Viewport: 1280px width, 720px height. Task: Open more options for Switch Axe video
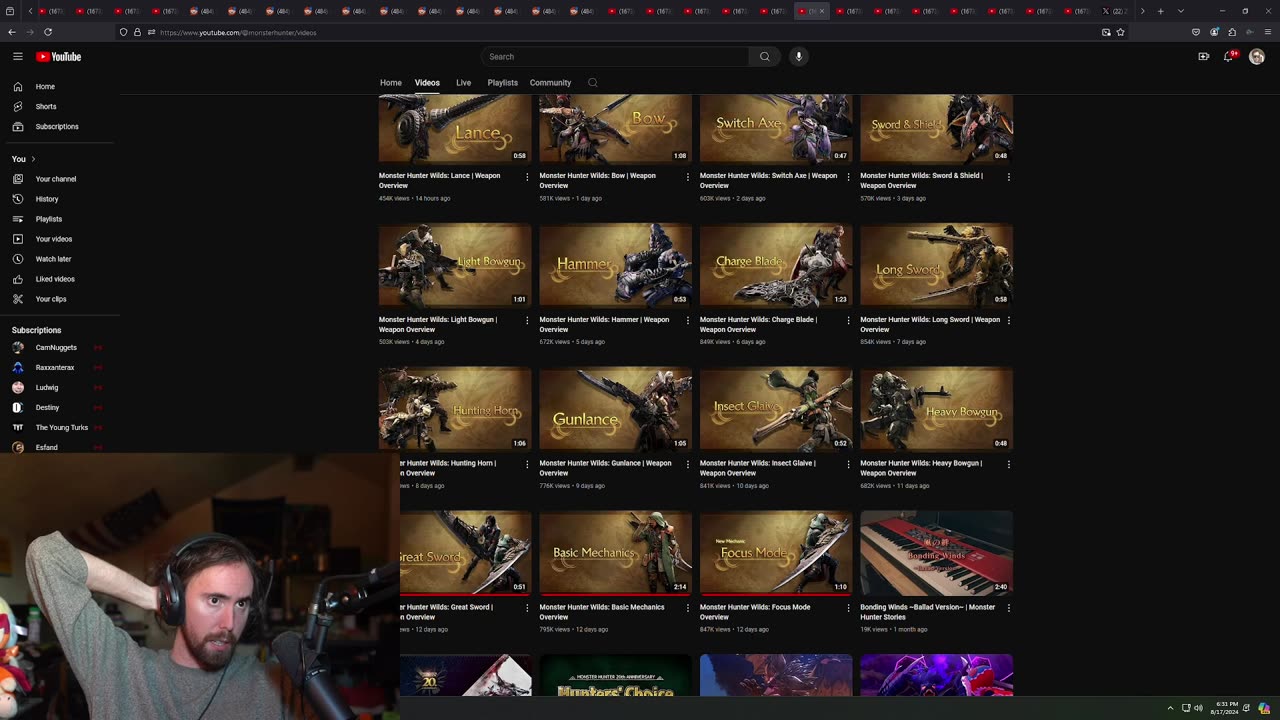click(x=848, y=177)
